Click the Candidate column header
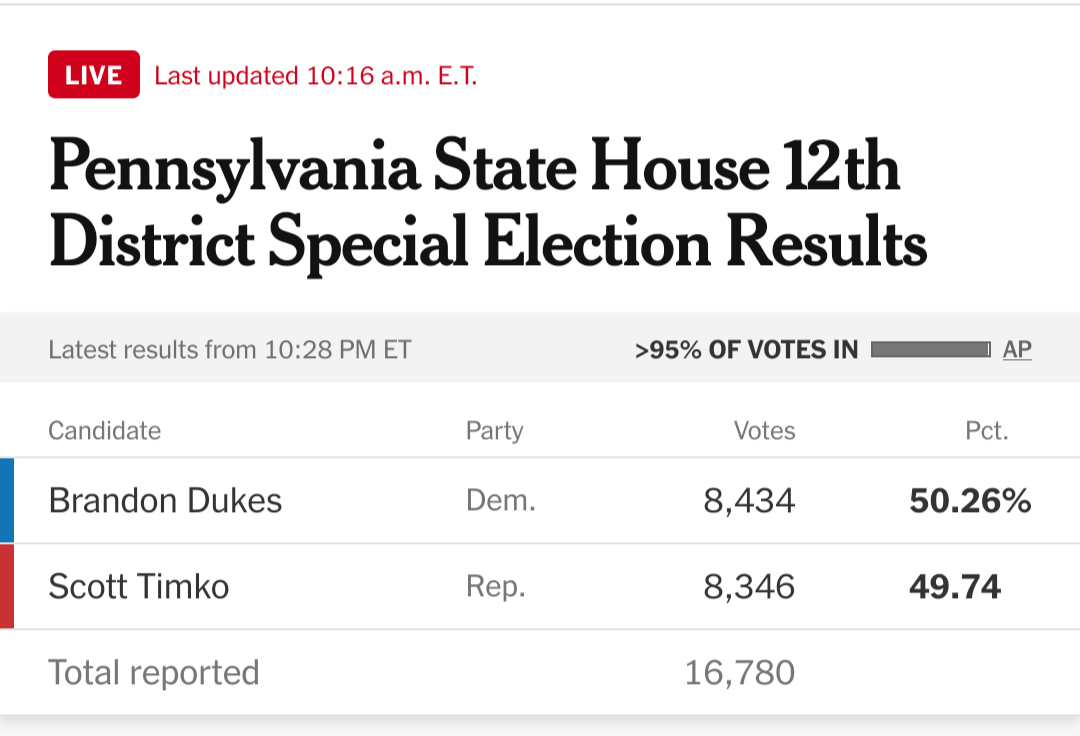Viewport: 1080px width, 736px height. click(105, 430)
